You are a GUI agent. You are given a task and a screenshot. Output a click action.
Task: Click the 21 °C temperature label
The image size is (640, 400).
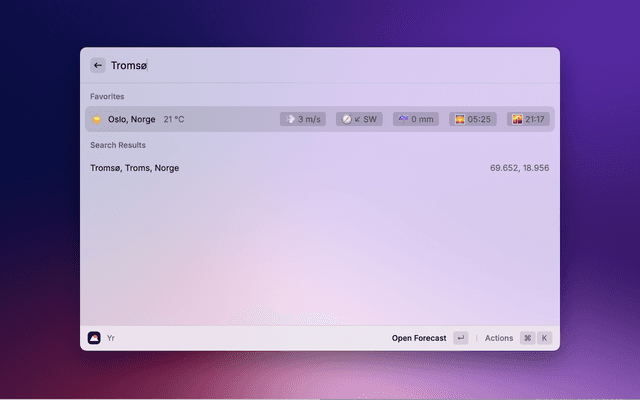pyautogui.click(x=174, y=119)
